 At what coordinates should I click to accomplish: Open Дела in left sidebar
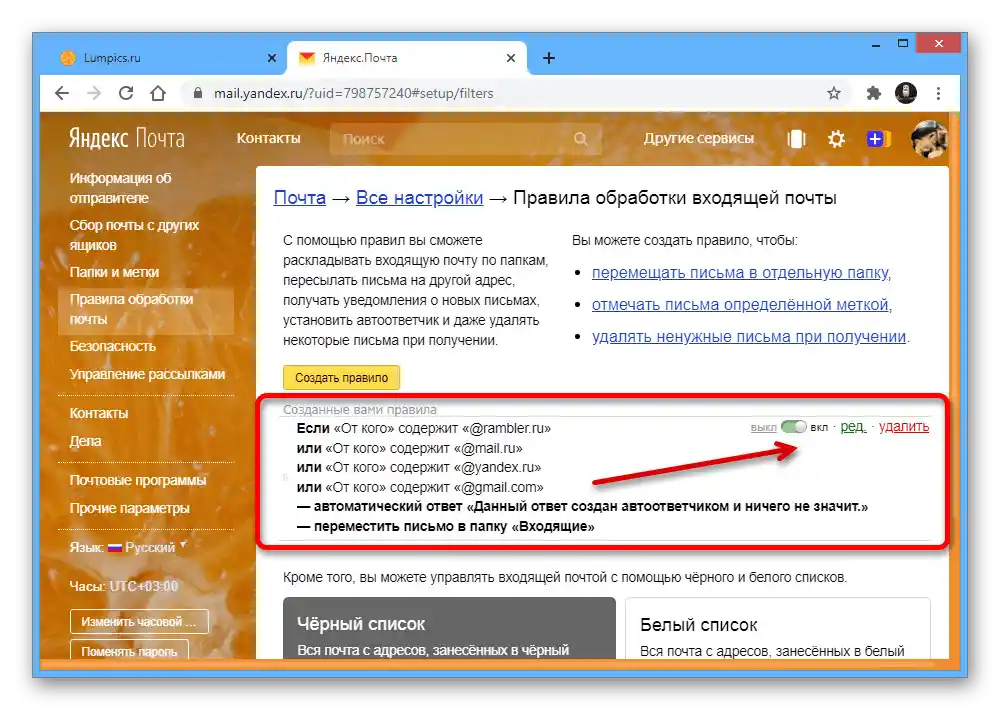[85, 441]
